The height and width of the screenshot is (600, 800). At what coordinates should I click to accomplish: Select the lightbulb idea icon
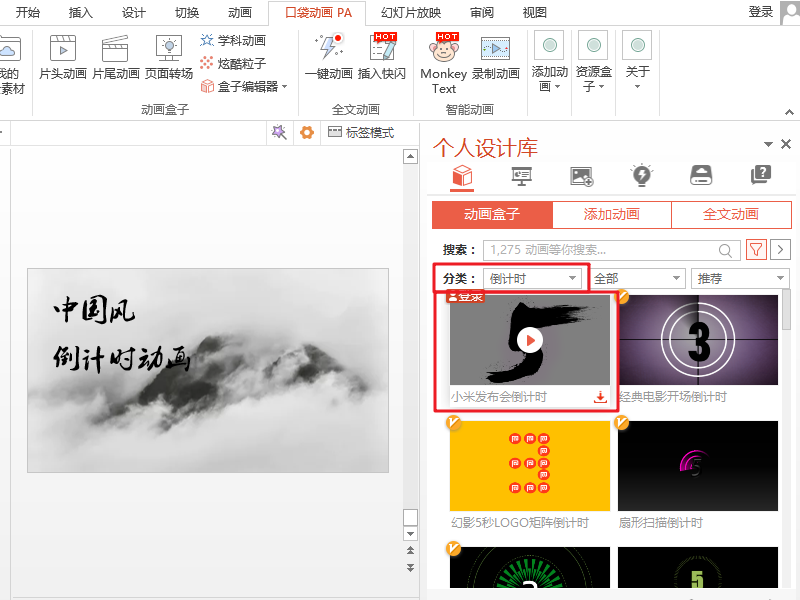[x=641, y=175]
